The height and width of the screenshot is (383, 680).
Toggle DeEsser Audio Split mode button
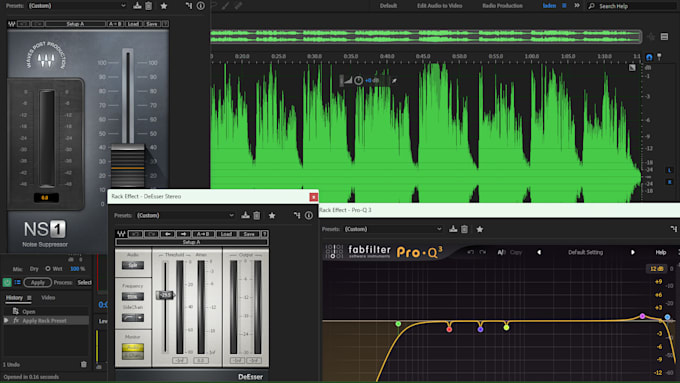click(133, 265)
